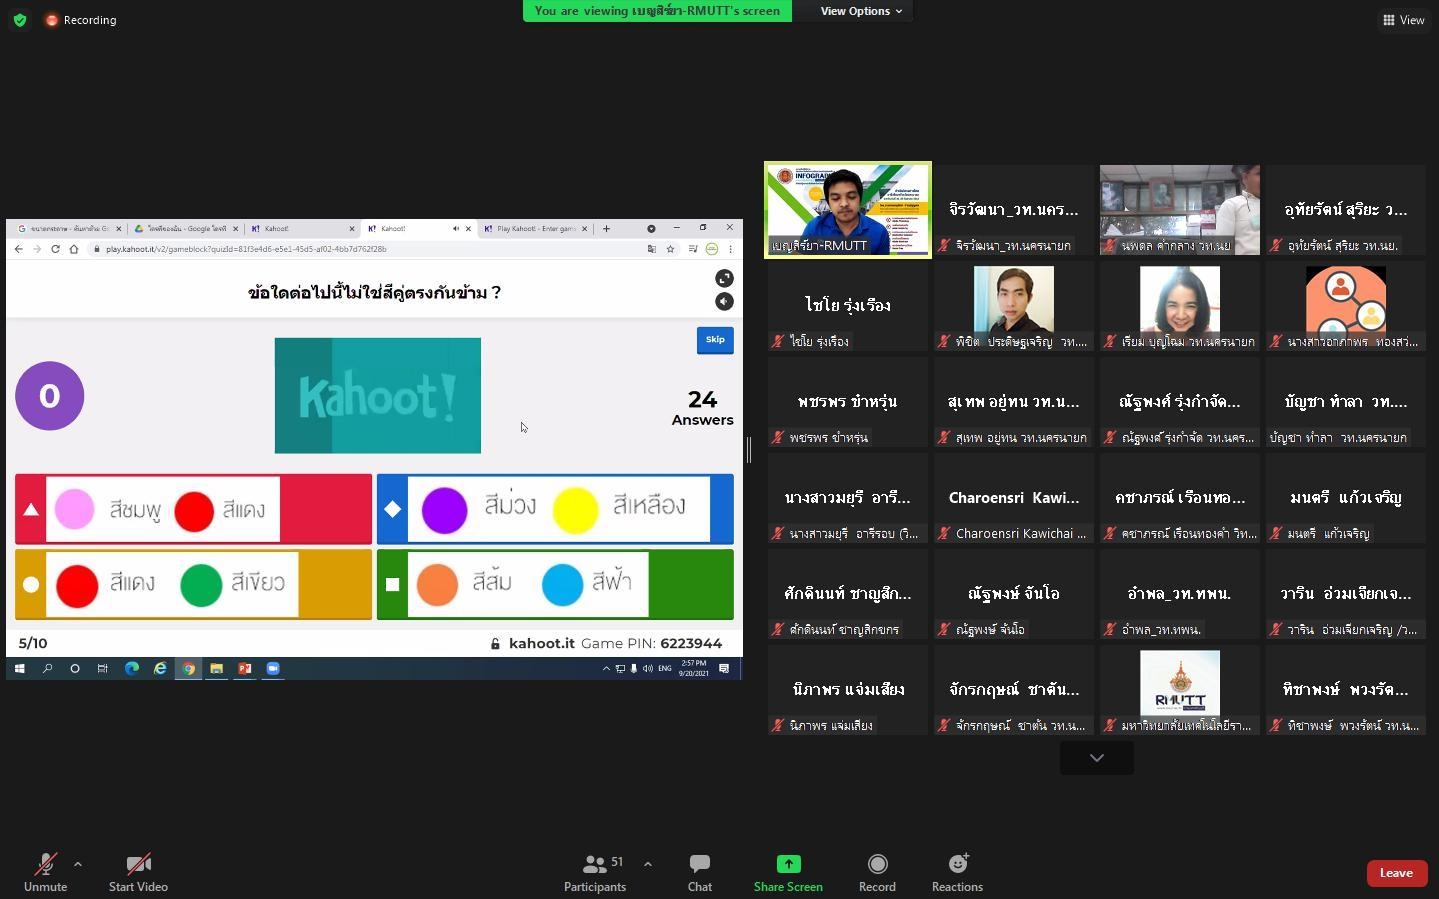Image resolution: width=1439 pixels, height=899 pixels.
Task: Switch to Play Kahoot Enter game tab
Action: pyautogui.click(x=535, y=229)
